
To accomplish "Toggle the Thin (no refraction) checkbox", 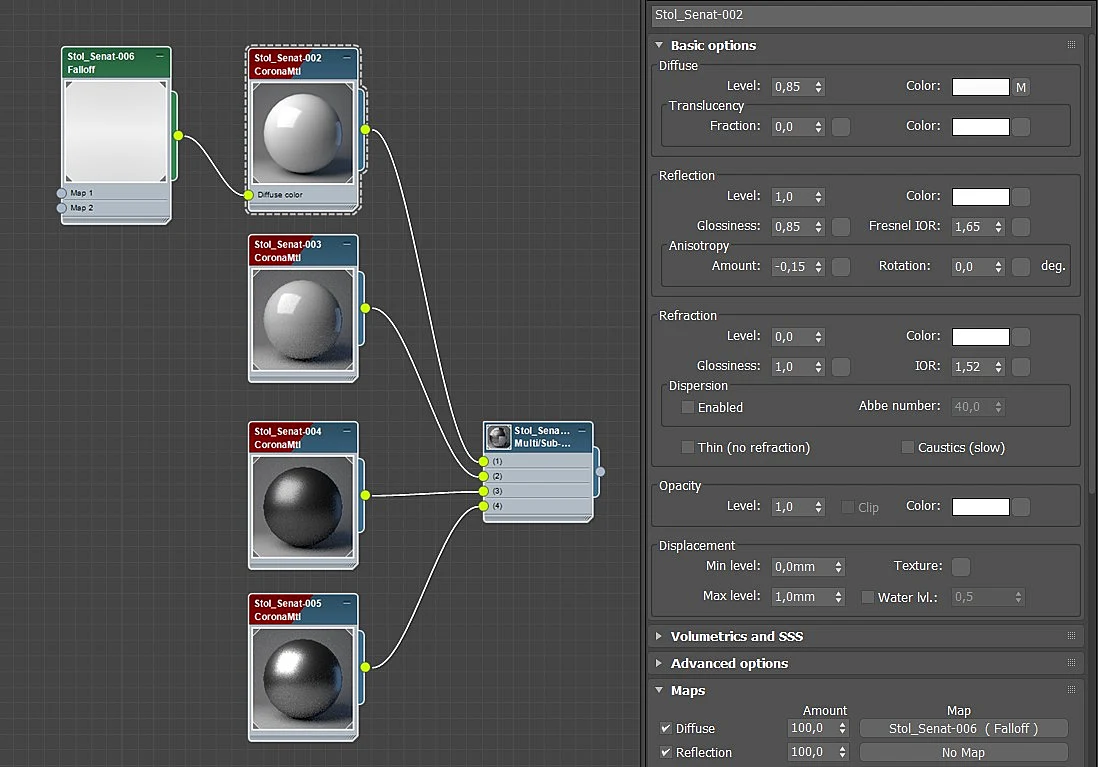I will click(688, 447).
